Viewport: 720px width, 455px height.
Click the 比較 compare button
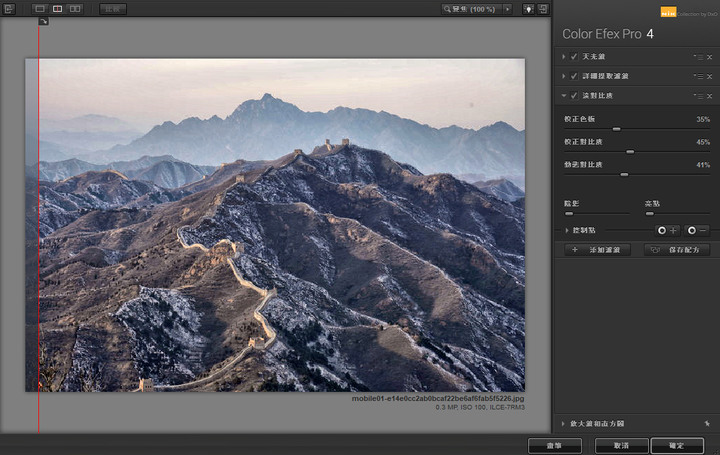(112, 9)
